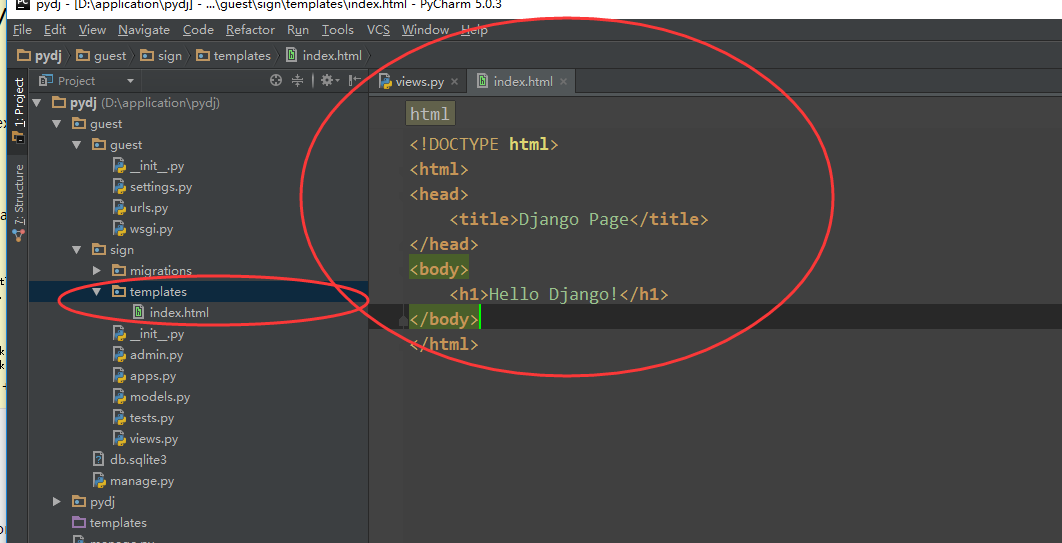The image size is (1062, 543).
Task: Click the DOCTYPE line in editor
Action: tap(484, 144)
